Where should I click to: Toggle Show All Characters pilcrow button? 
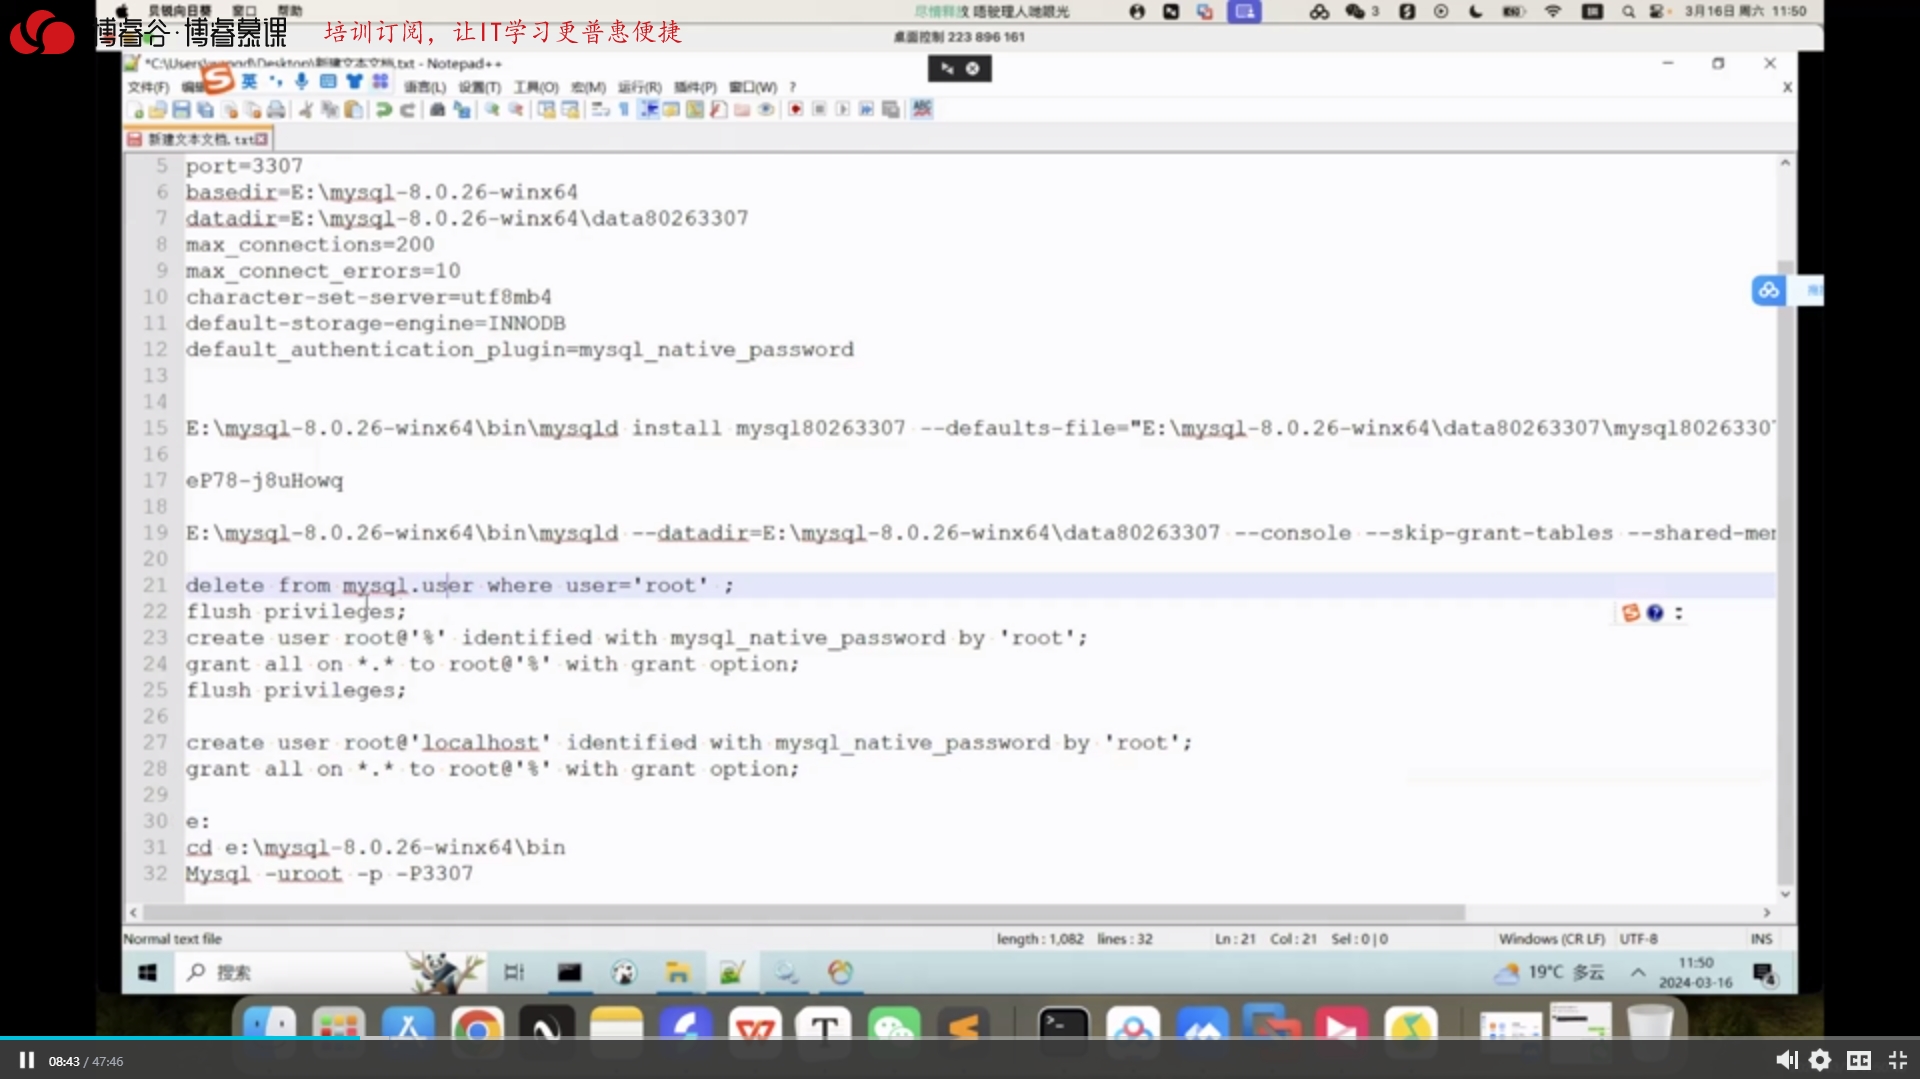[624, 109]
